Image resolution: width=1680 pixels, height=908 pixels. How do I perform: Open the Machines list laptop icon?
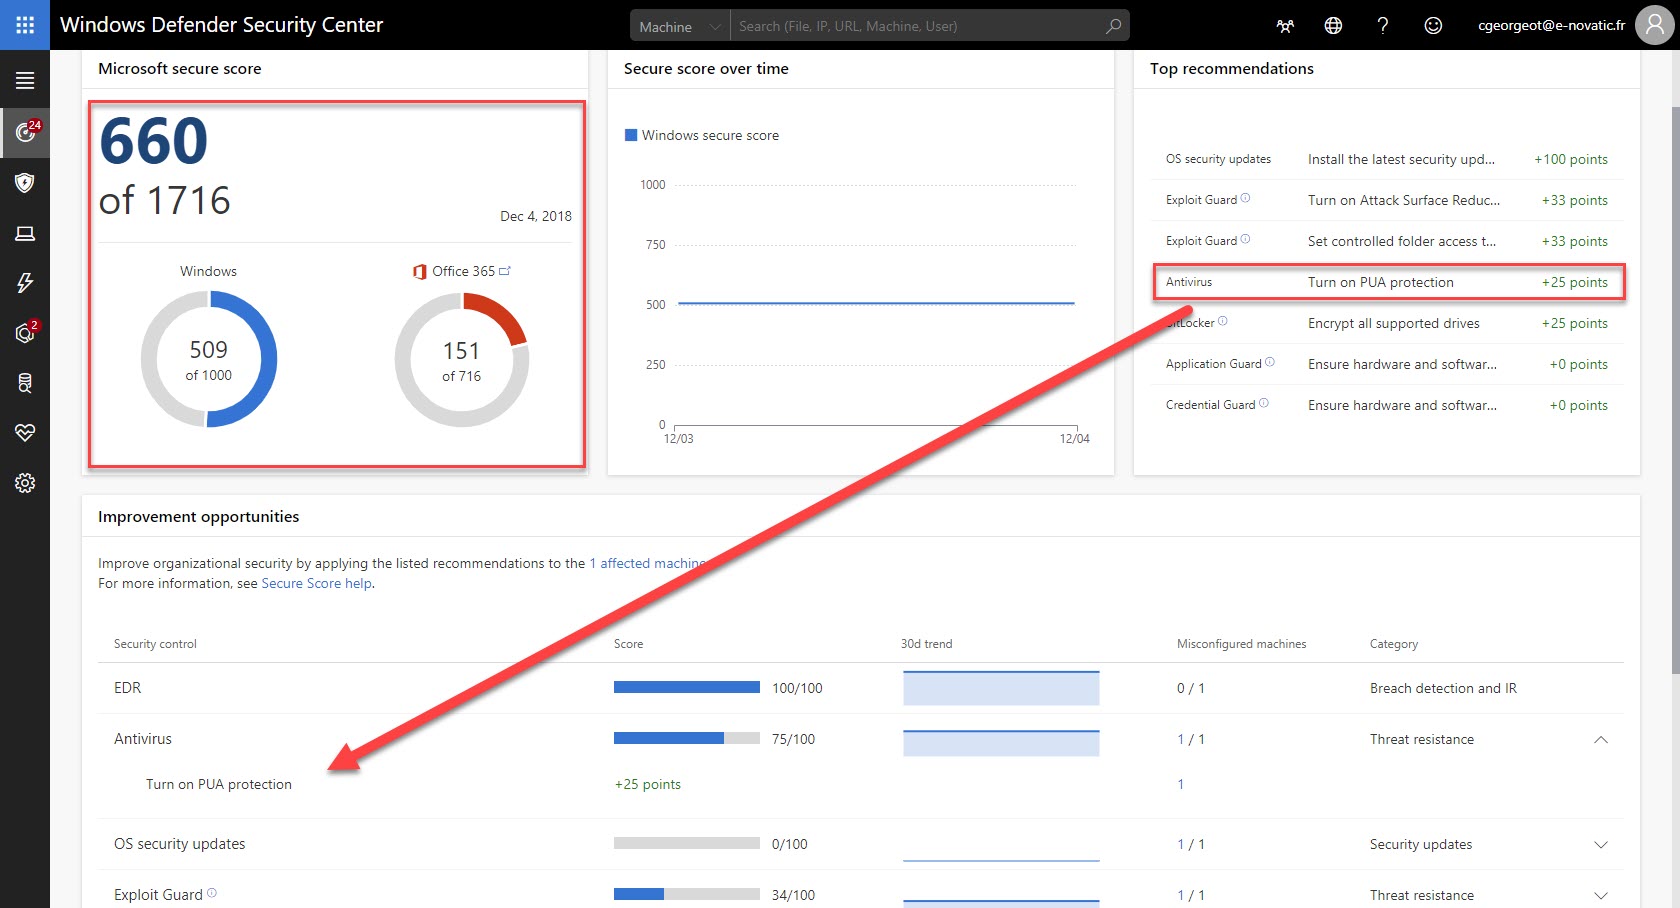point(25,233)
